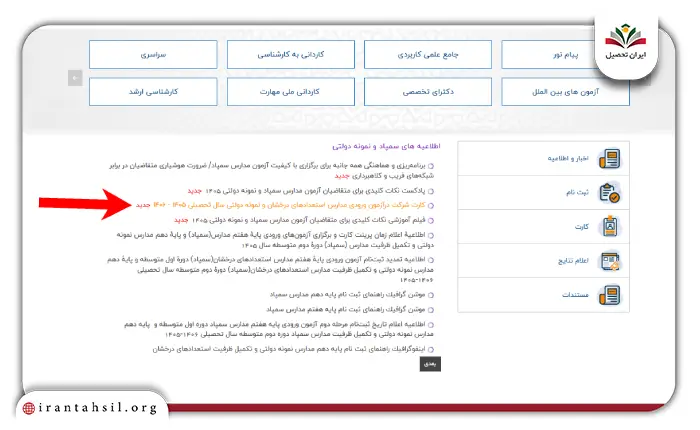Open the ثبت نام registration clipboard icon

(x=609, y=192)
